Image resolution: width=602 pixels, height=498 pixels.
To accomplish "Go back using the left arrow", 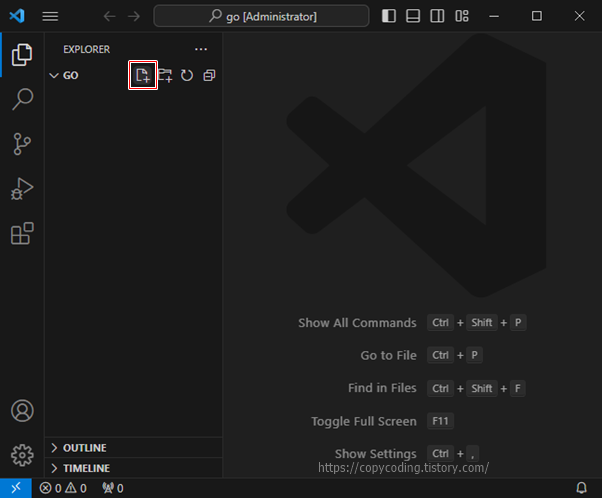I will click(x=109, y=16).
